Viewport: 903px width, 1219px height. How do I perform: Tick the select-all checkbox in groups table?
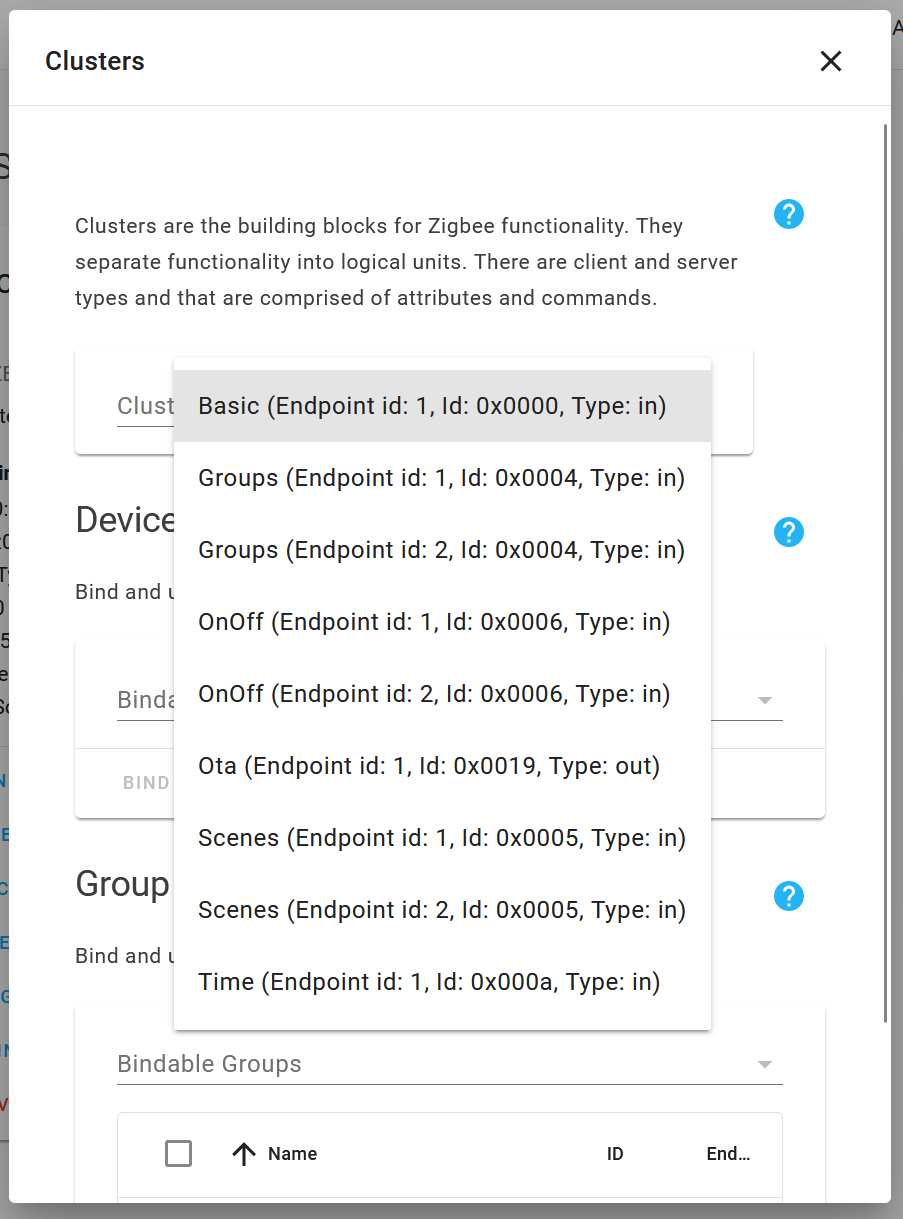click(178, 1154)
